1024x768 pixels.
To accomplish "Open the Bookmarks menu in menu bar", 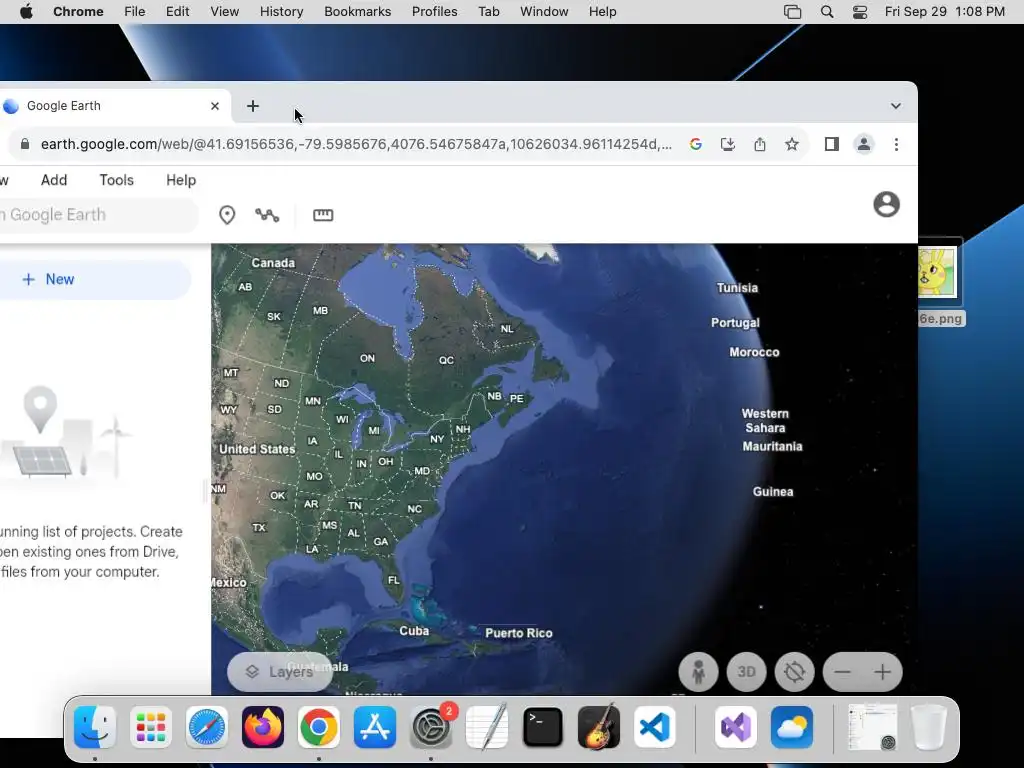I will (357, 12).
